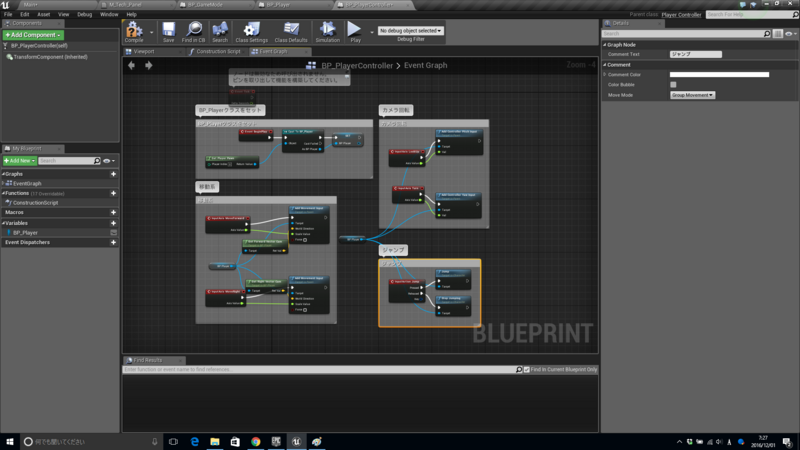Select TransformComponent (Inherited) item
Viewport: 800px width, 450px height.
click(50, 57)
